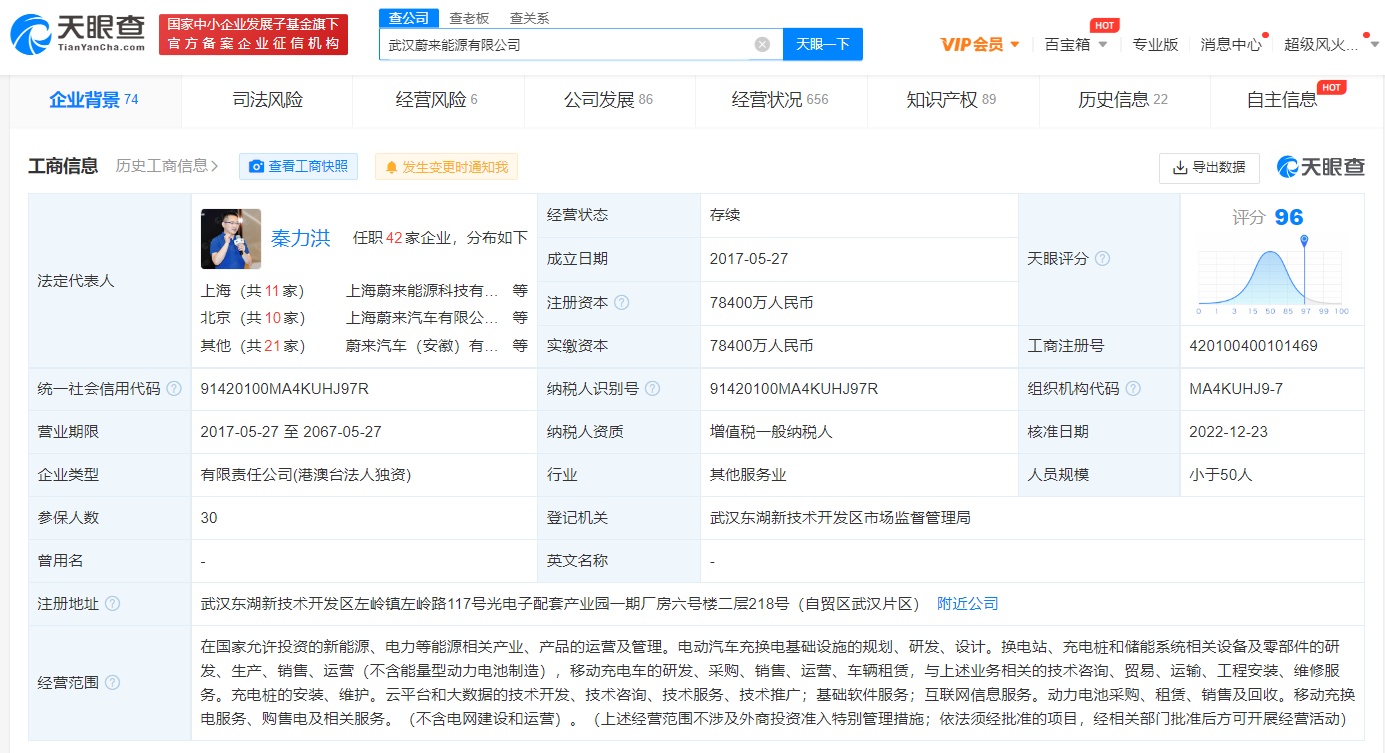The image size is (1385, 753).
Task: Click the TianYanCha logo icon
Action: coord(30,33)
